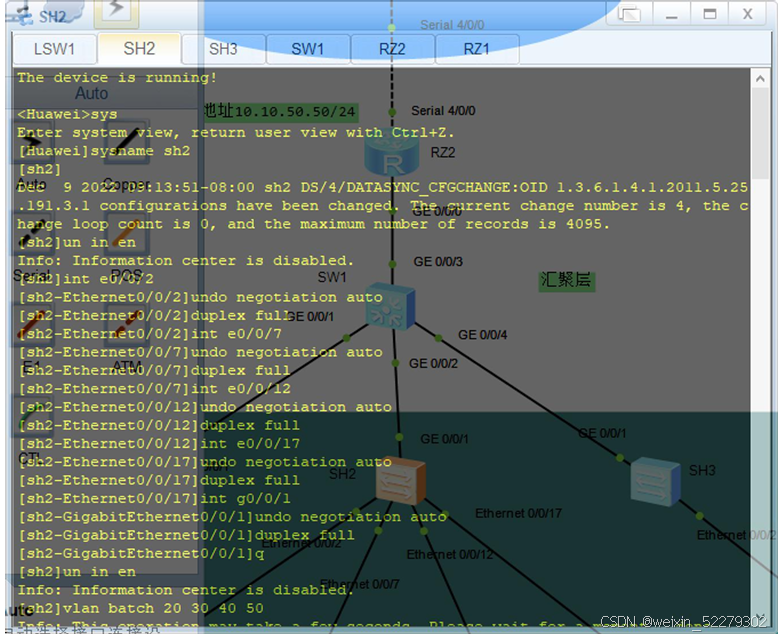Image resolution: width=781 pixels, height=636 pixels.
Task: Click the 'Ethernet 0/0/12' port label
Action: (450, 554)
